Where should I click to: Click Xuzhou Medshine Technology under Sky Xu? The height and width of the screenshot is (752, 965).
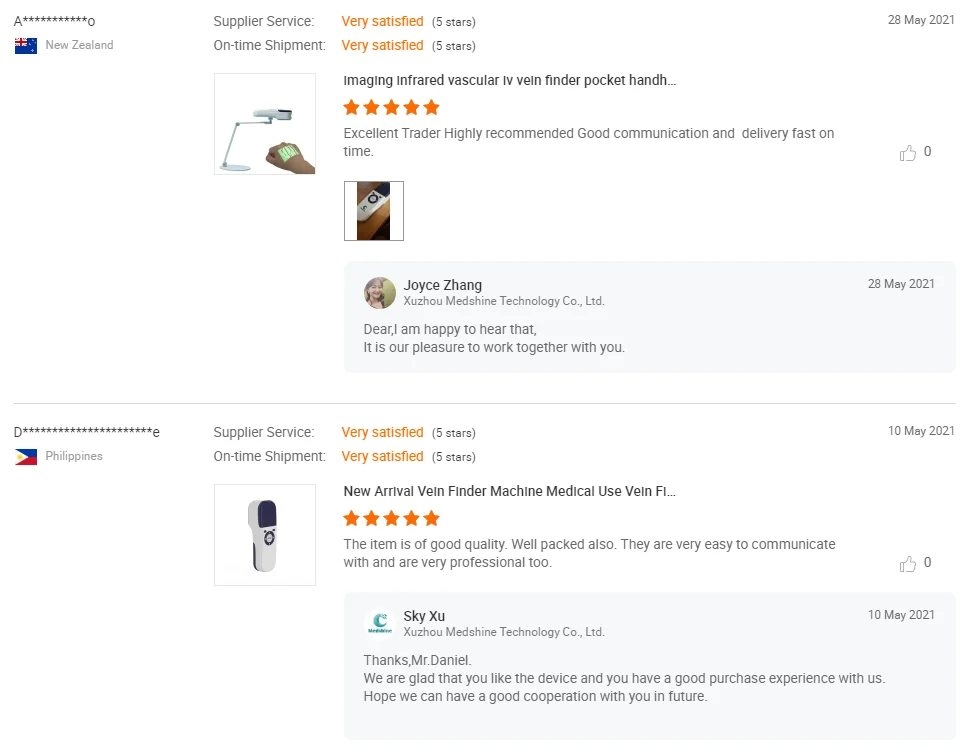[504, 632]
